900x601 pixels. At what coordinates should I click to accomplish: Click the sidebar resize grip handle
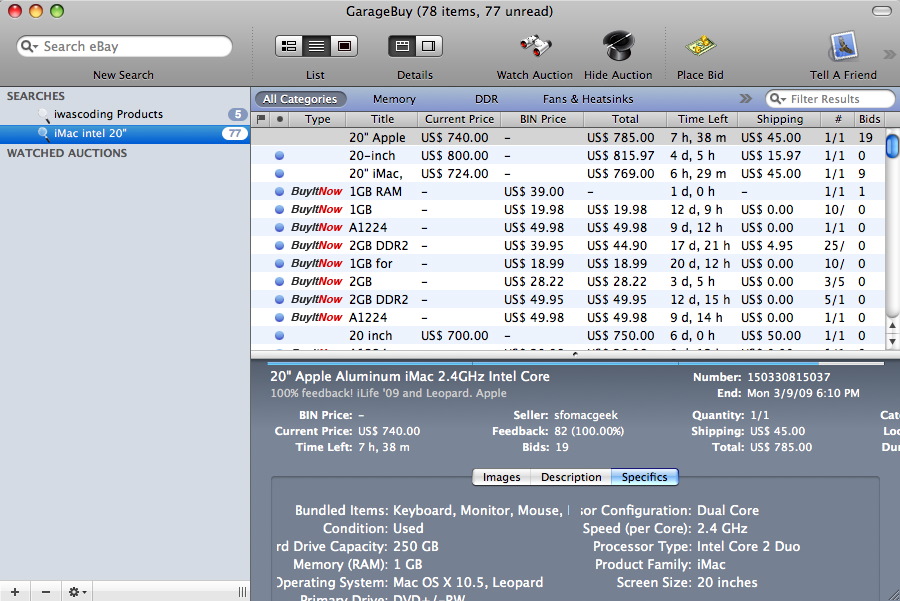[242, 592]
